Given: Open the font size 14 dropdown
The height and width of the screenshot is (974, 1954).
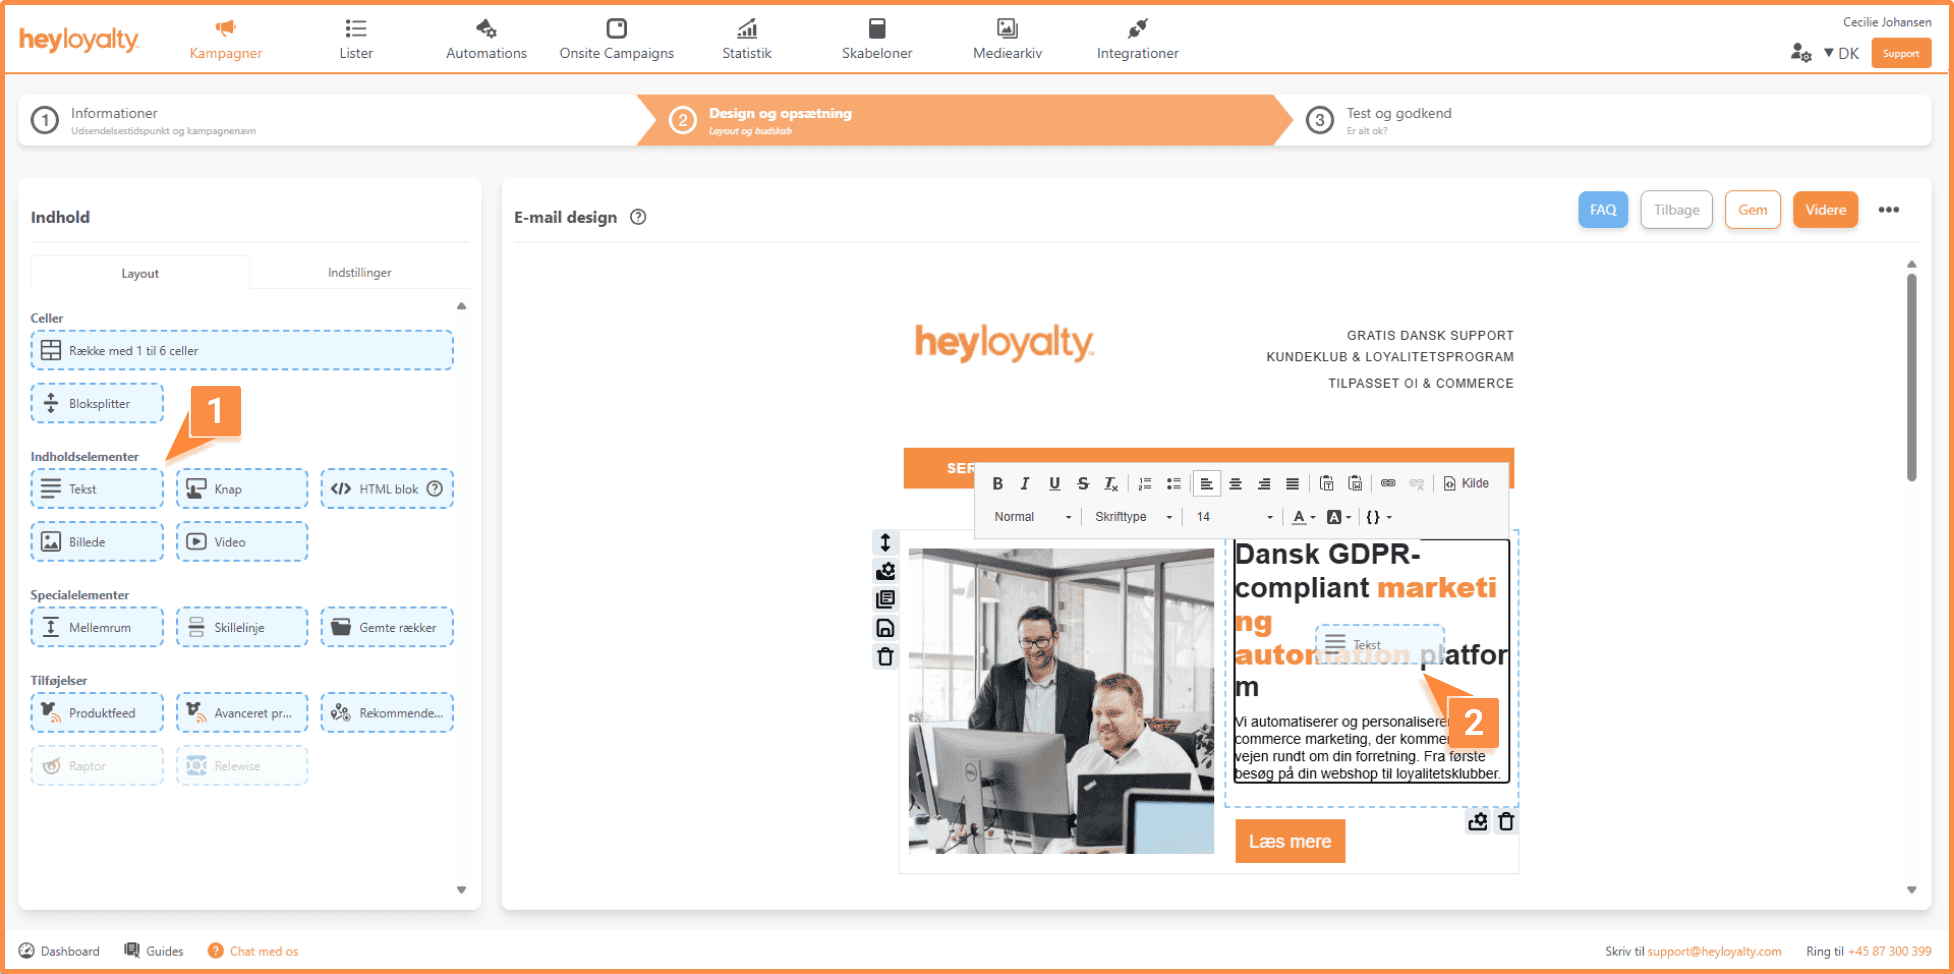Looking at the screenshot, I should tap(1234, 517).
